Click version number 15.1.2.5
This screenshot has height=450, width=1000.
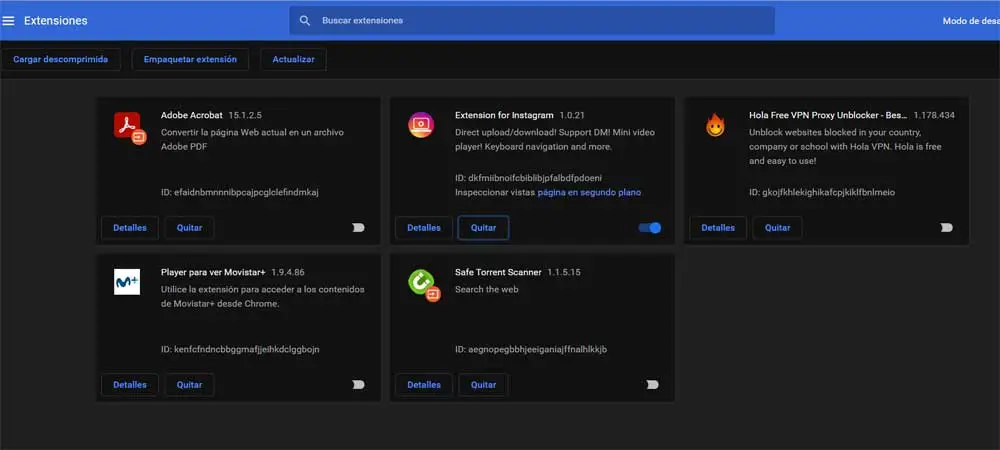245,115
